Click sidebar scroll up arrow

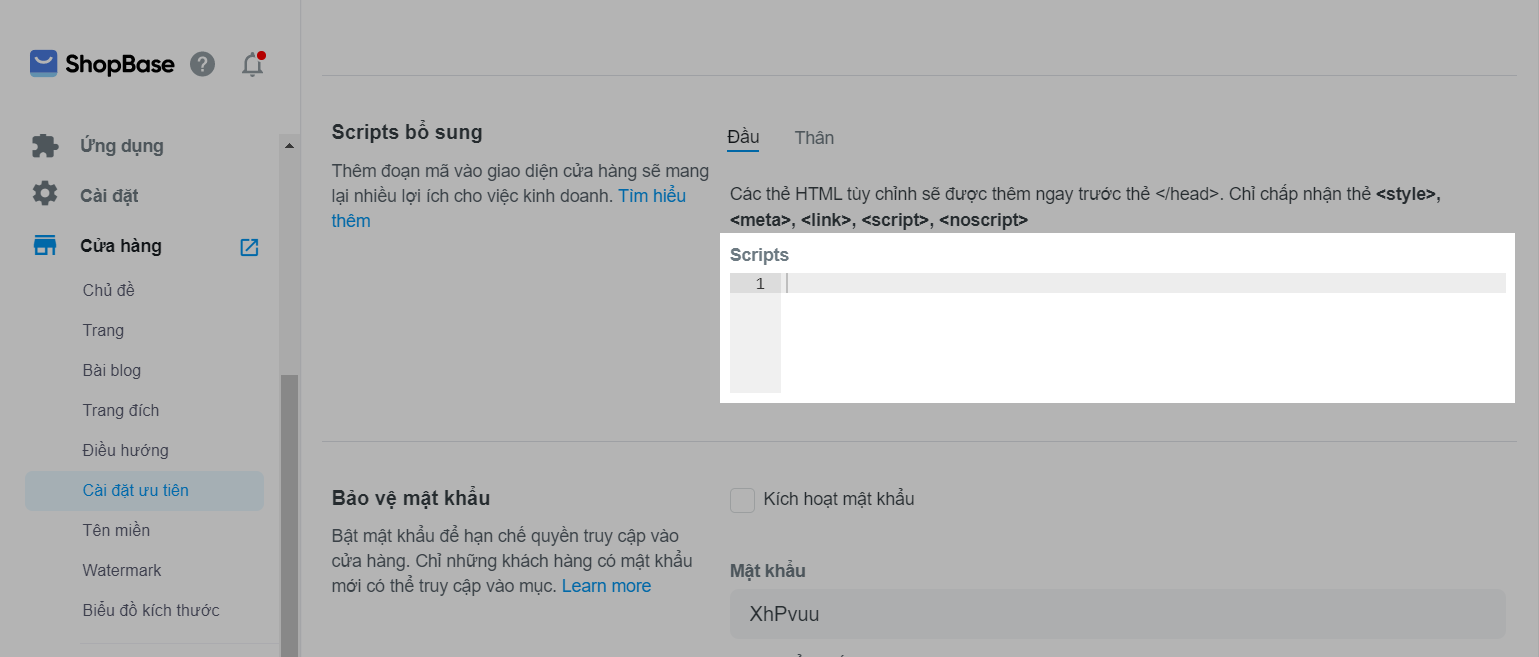pos(290,146)
